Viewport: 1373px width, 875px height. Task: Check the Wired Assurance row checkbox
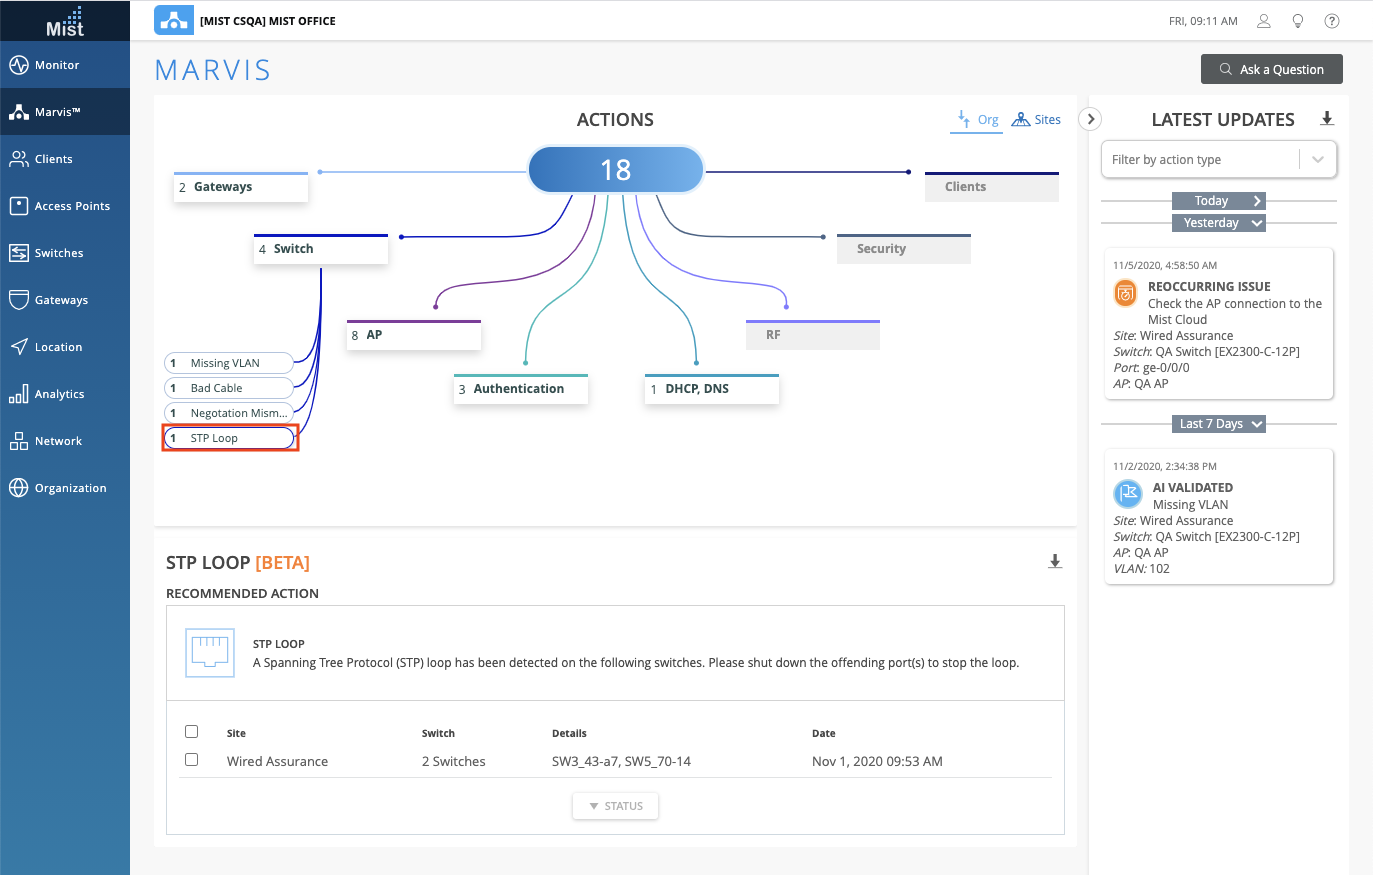[192, 760]
